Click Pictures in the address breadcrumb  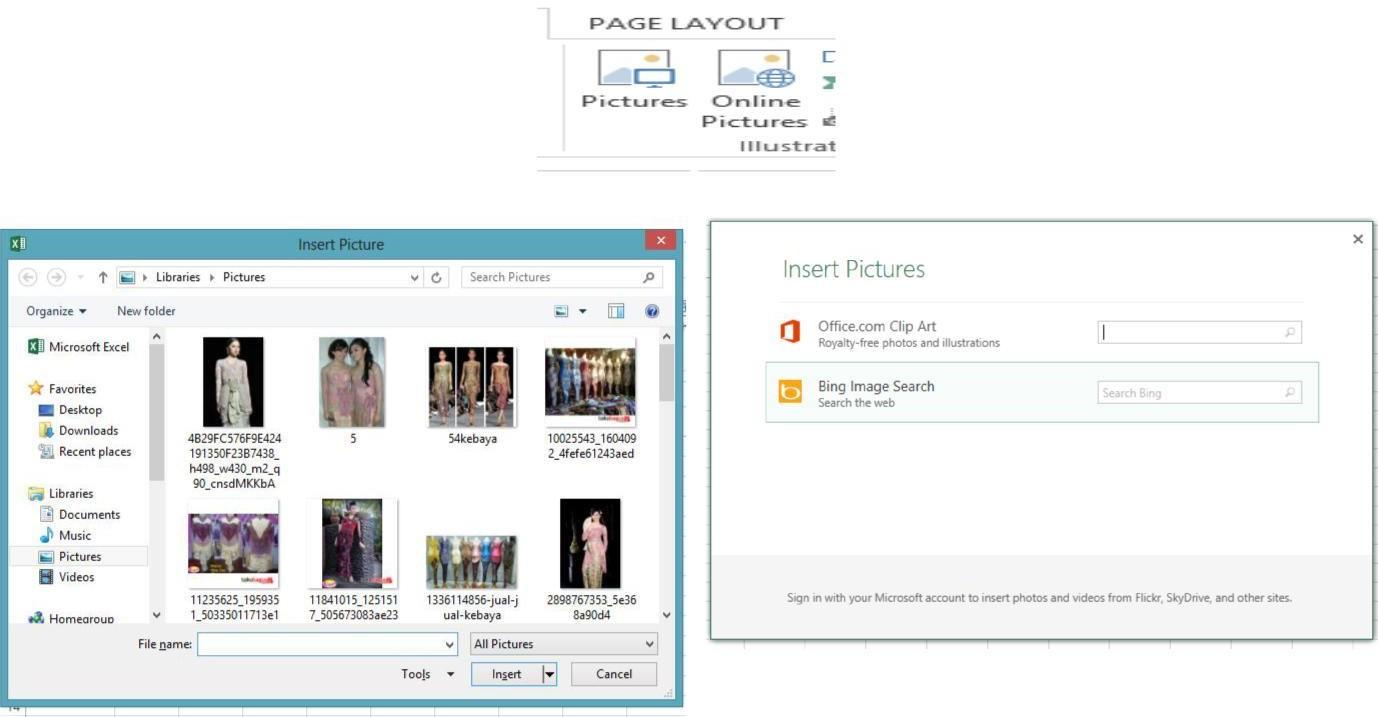(x=244, y=277)
